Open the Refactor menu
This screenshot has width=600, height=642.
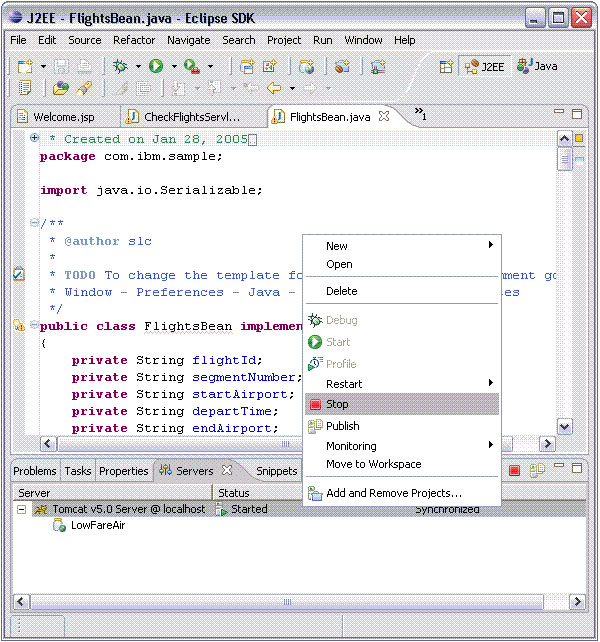134,40
